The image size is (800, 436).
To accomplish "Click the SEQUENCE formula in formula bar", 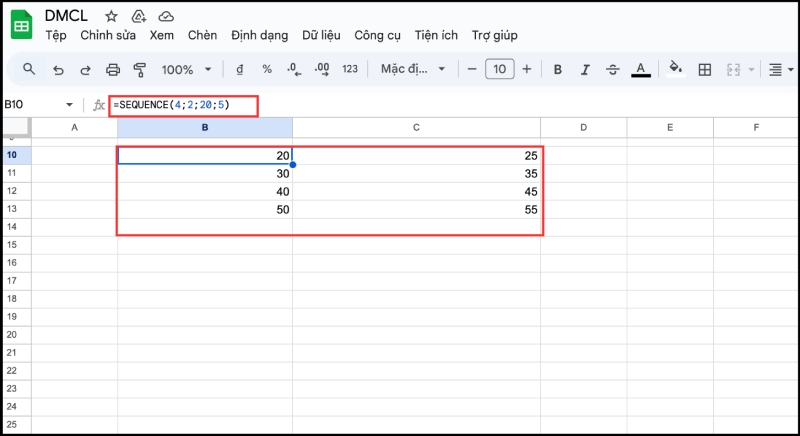I will click(171, 105).
